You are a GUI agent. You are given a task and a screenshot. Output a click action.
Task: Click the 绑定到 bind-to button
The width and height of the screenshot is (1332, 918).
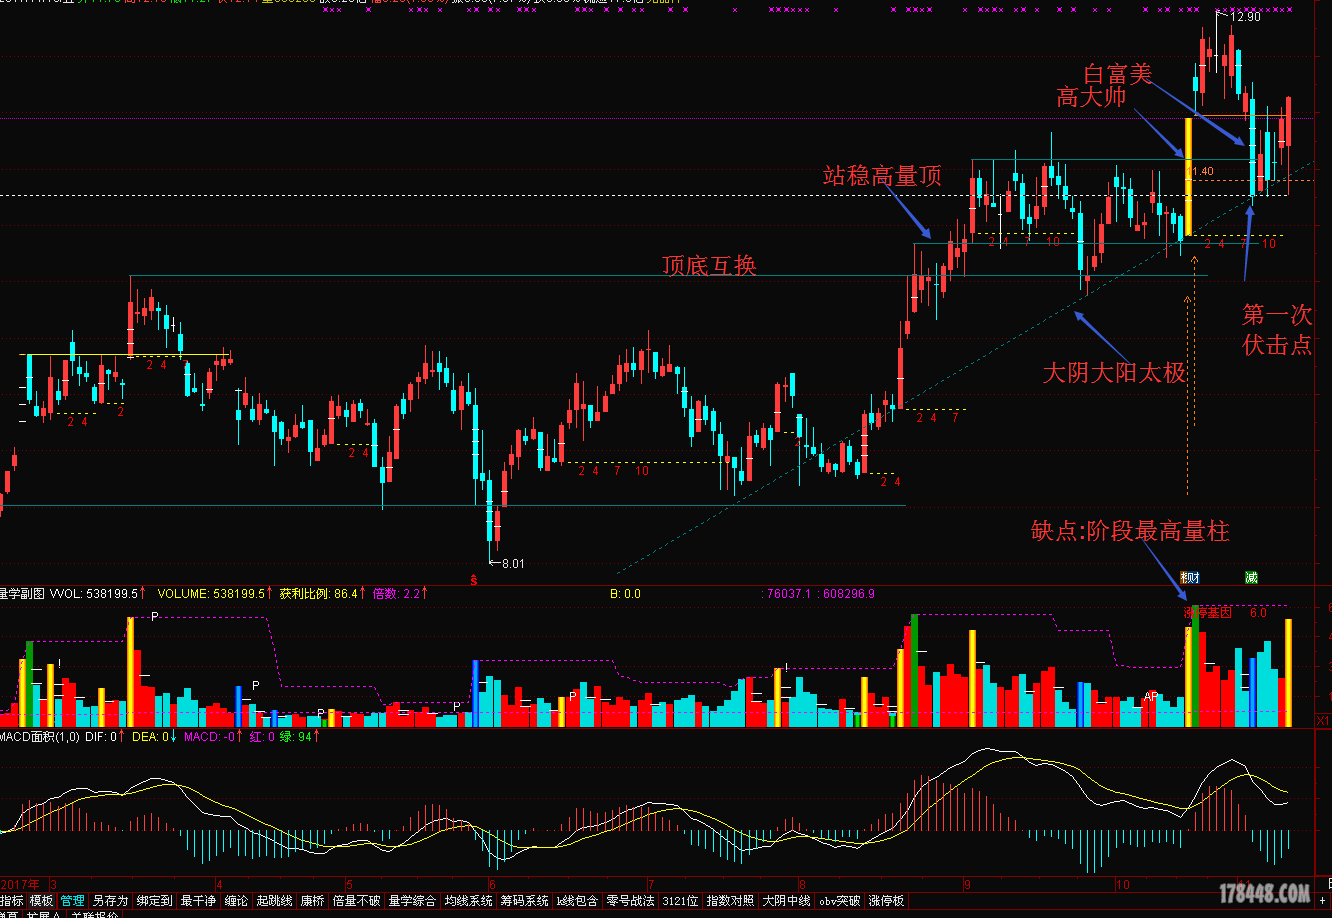click(155, 900)
